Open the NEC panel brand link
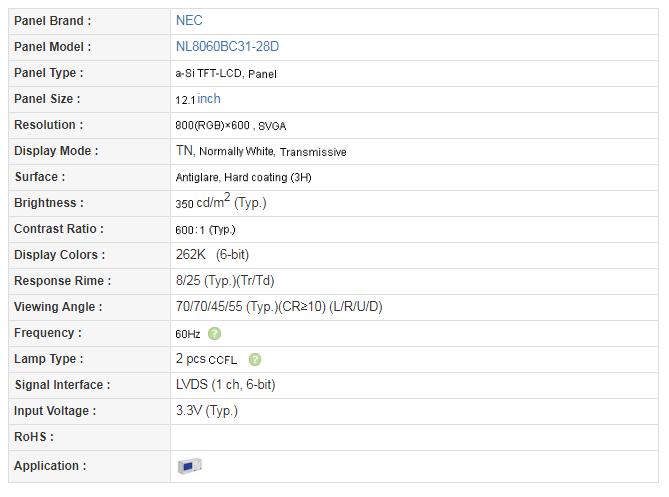 coord(189,20)
